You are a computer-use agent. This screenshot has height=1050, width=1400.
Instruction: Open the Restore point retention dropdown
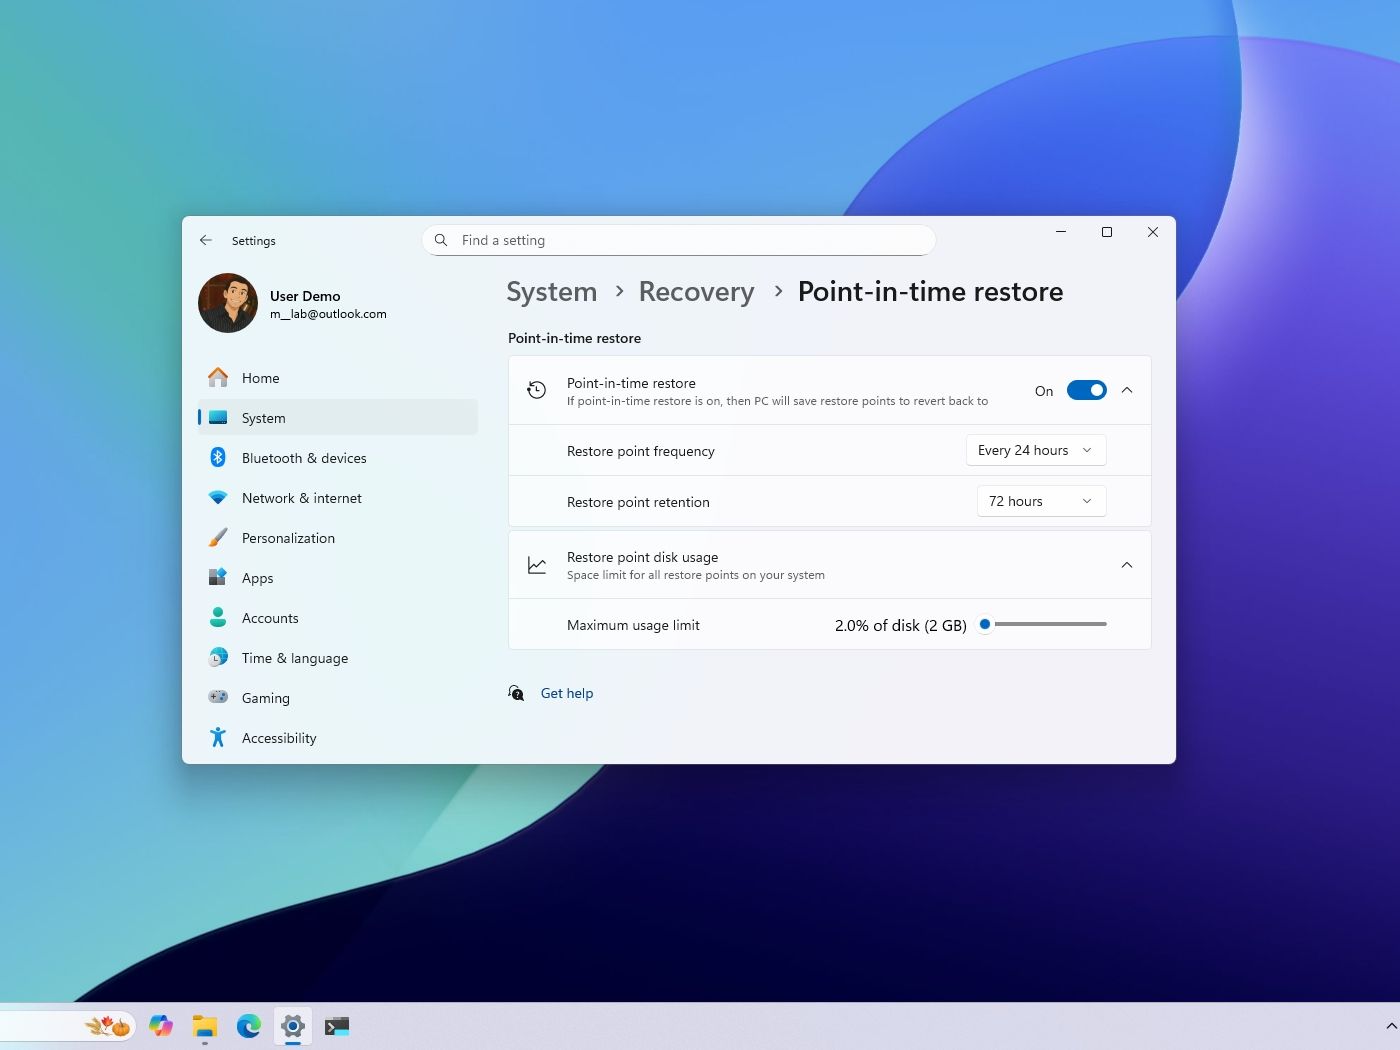pyautogui.click(x=1041, y=501)
